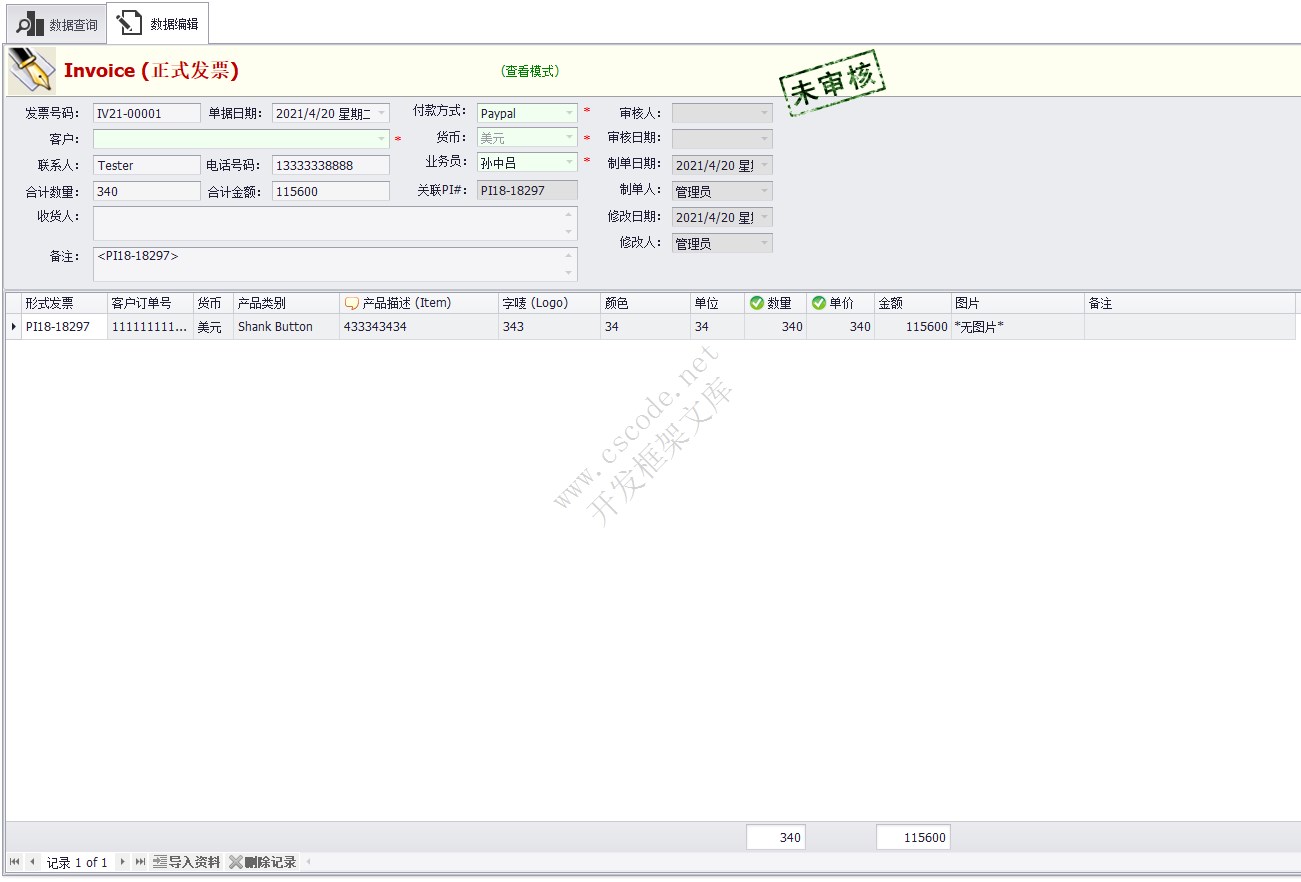This screenshot has height=882, width=1301.
Task: Click 导入资料 import data button
Action: coord(187,862)
